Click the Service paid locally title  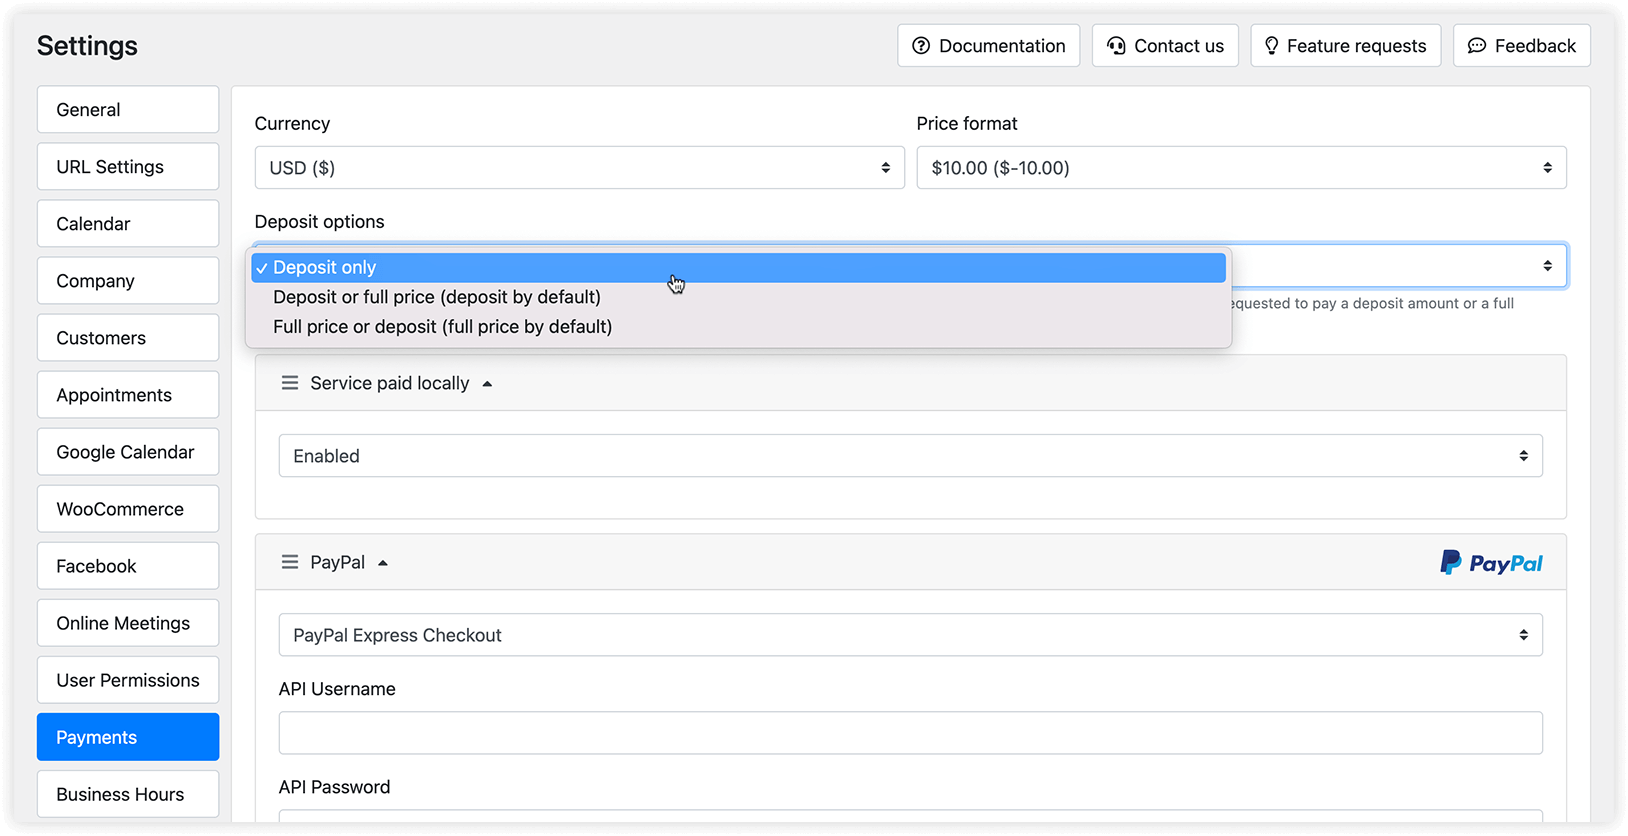(x=389, y=383)
